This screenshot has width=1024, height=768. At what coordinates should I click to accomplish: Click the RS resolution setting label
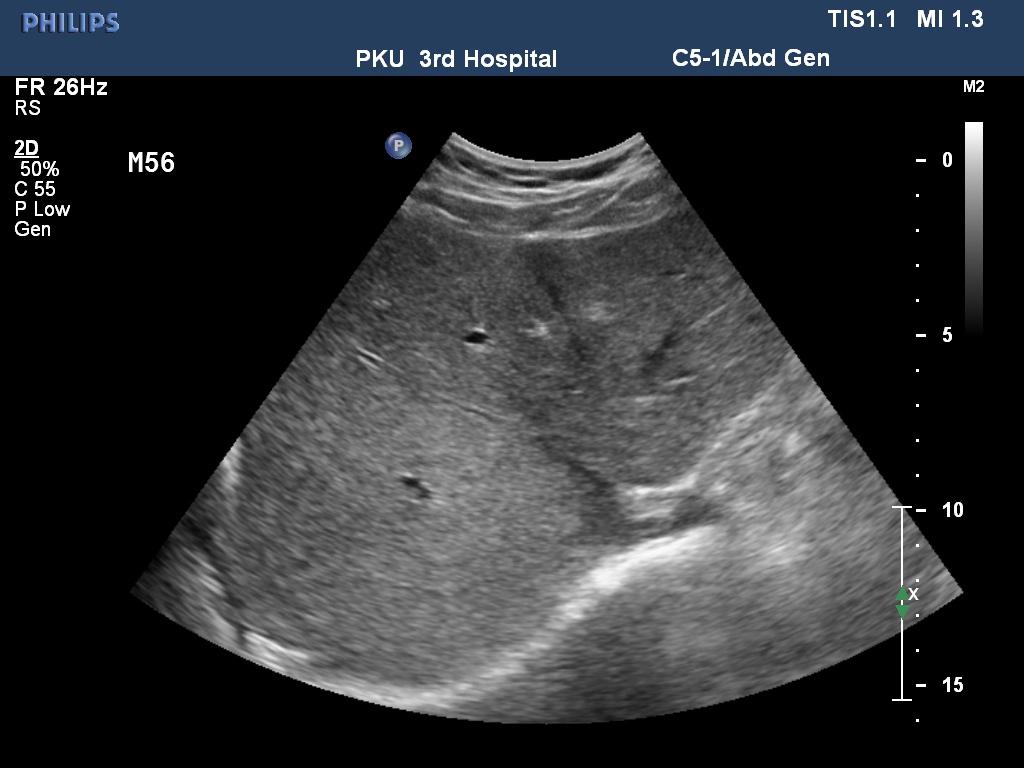click(27, 108)
